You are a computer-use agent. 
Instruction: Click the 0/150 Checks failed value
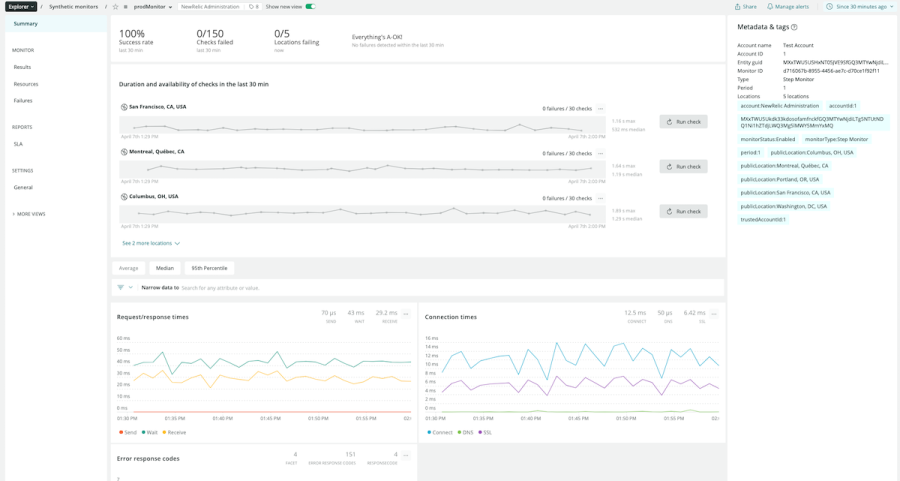tap(210, 34)
